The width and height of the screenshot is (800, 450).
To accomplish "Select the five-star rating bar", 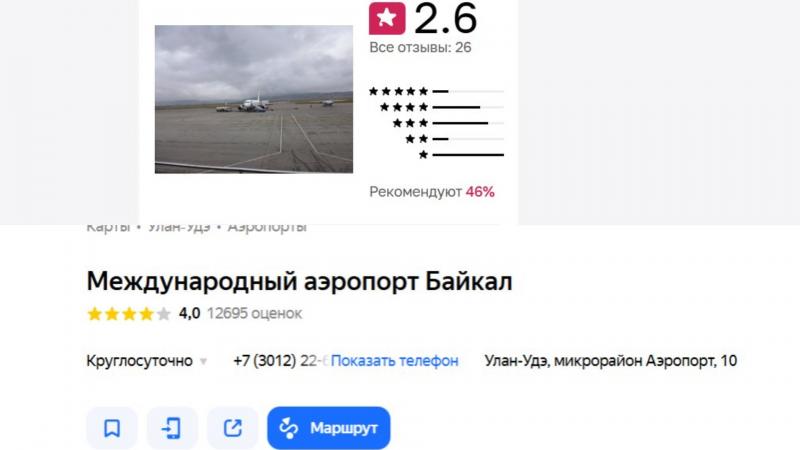I will [436, 91].
